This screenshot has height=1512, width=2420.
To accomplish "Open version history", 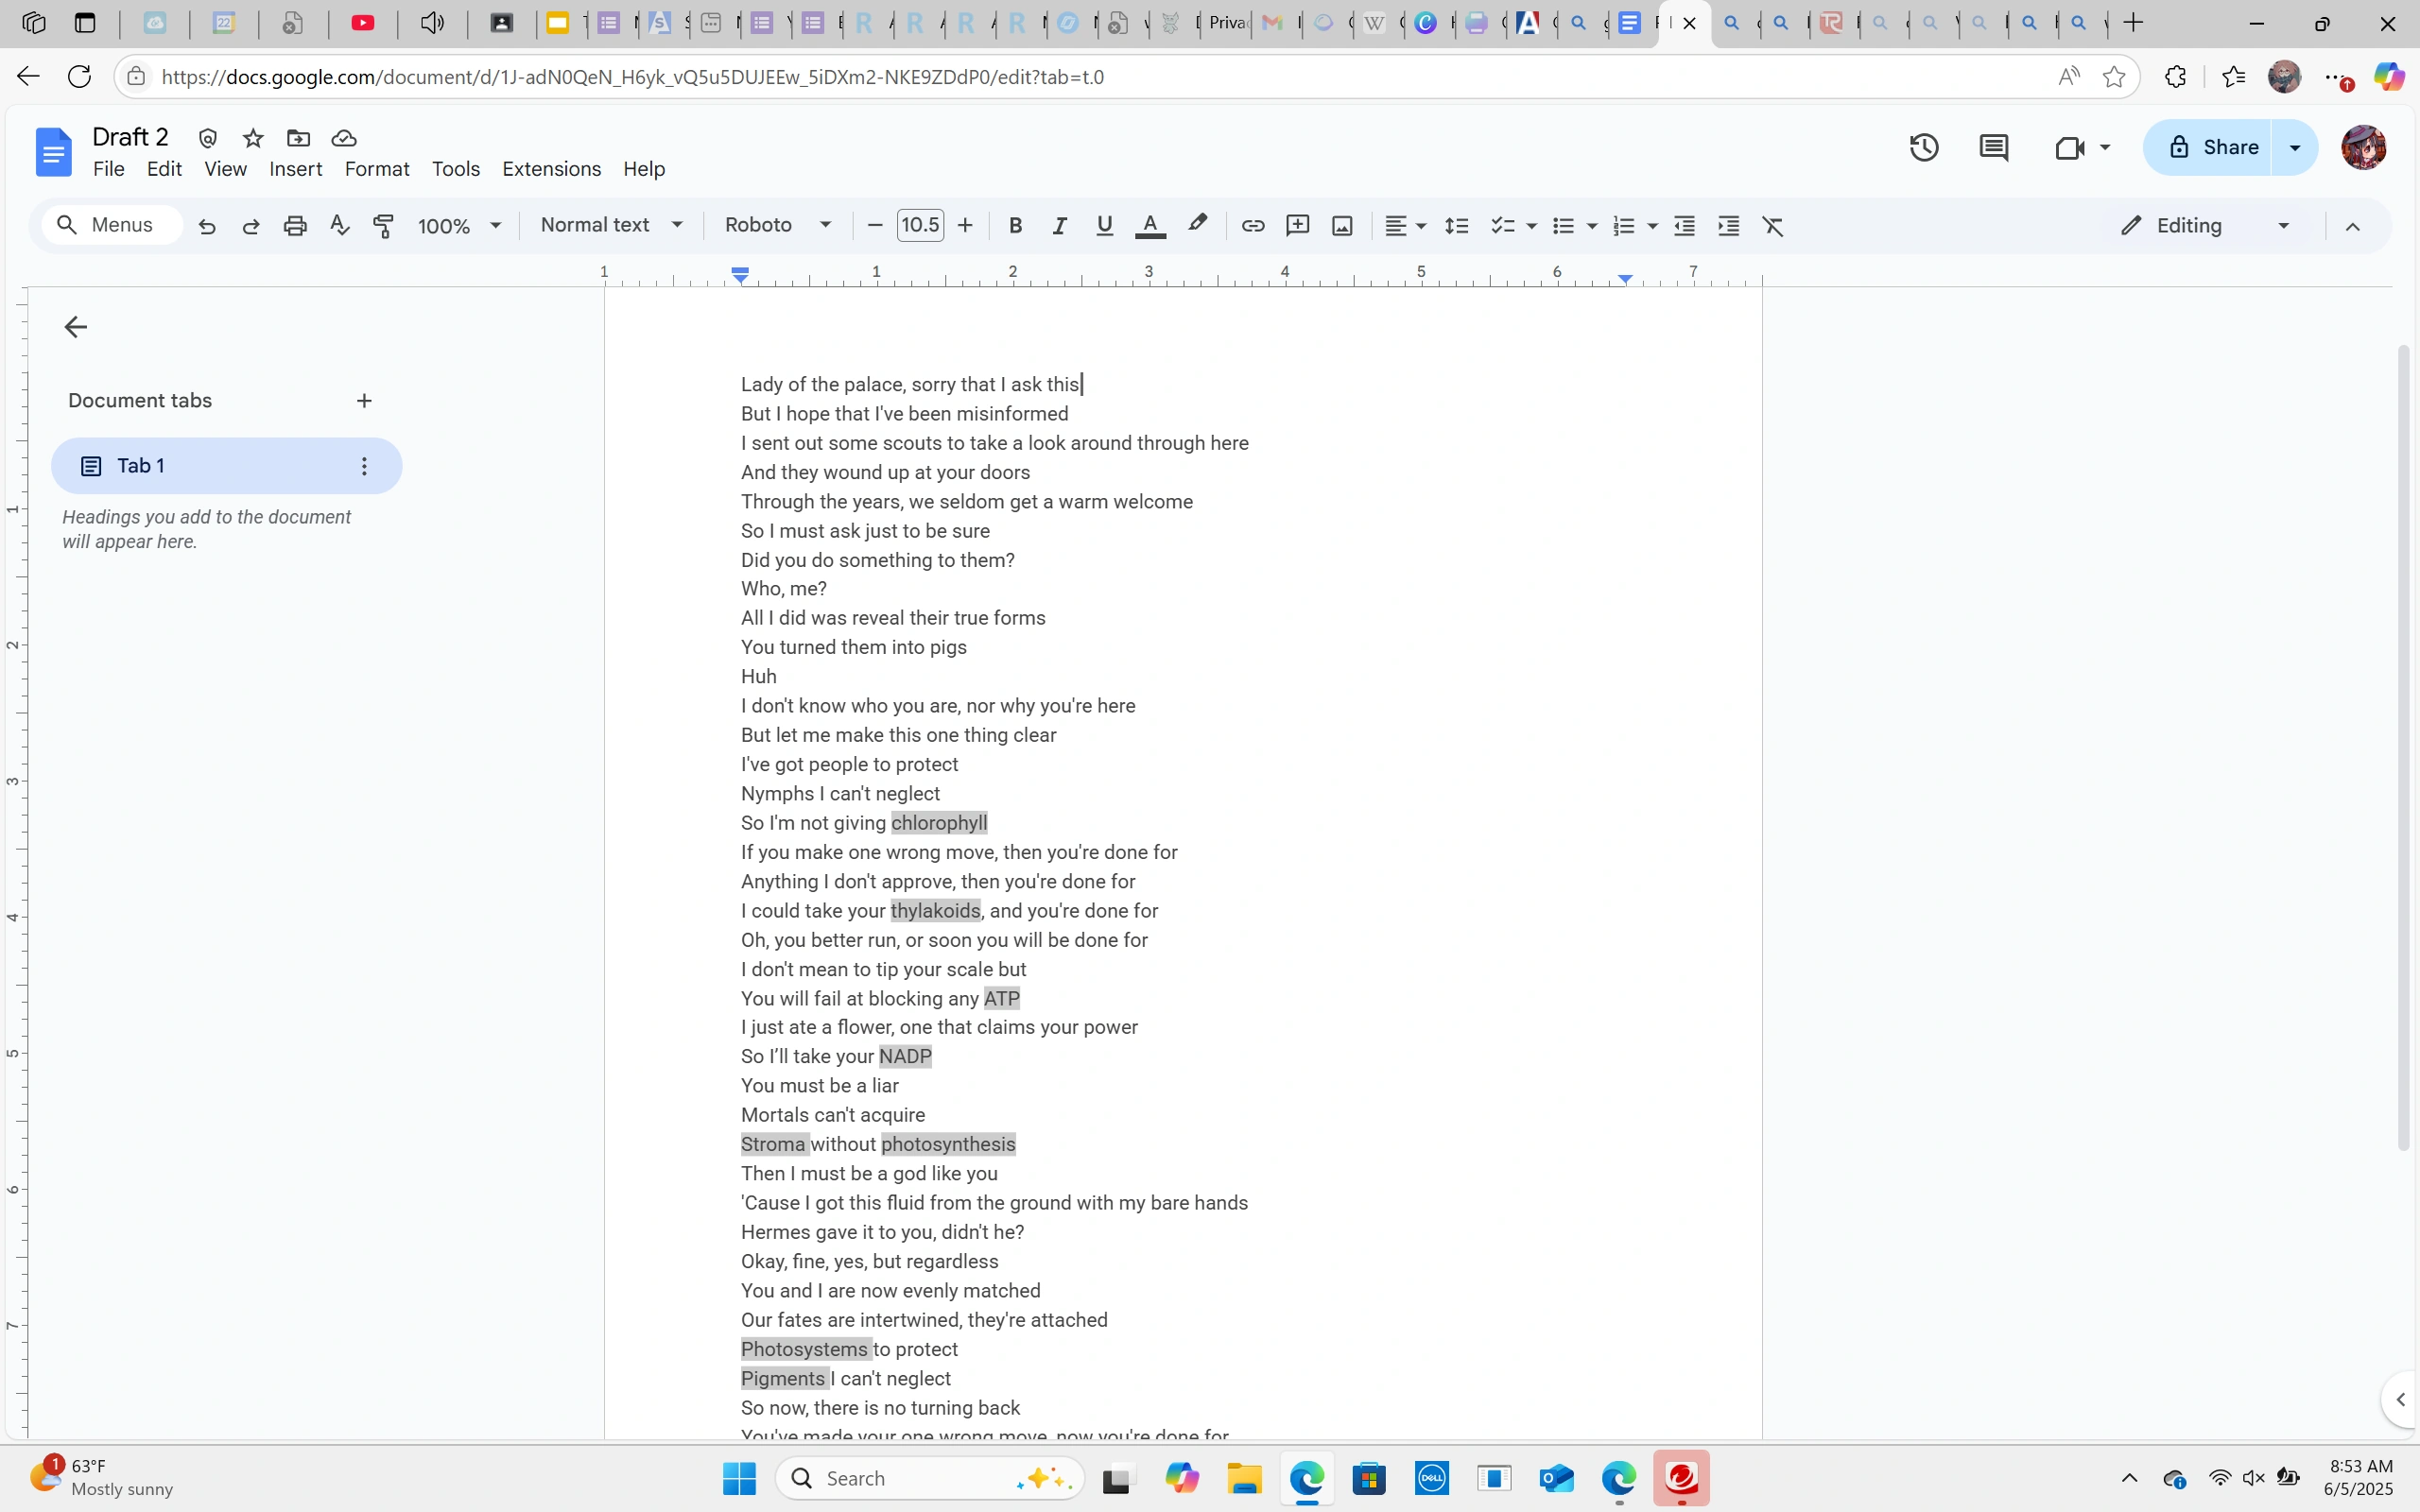I will tap(1923, 147).
